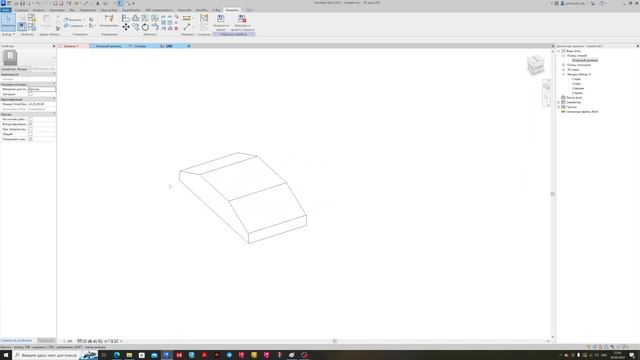
Task: Save file from quick access toolbar
Action: pos(22,3)
